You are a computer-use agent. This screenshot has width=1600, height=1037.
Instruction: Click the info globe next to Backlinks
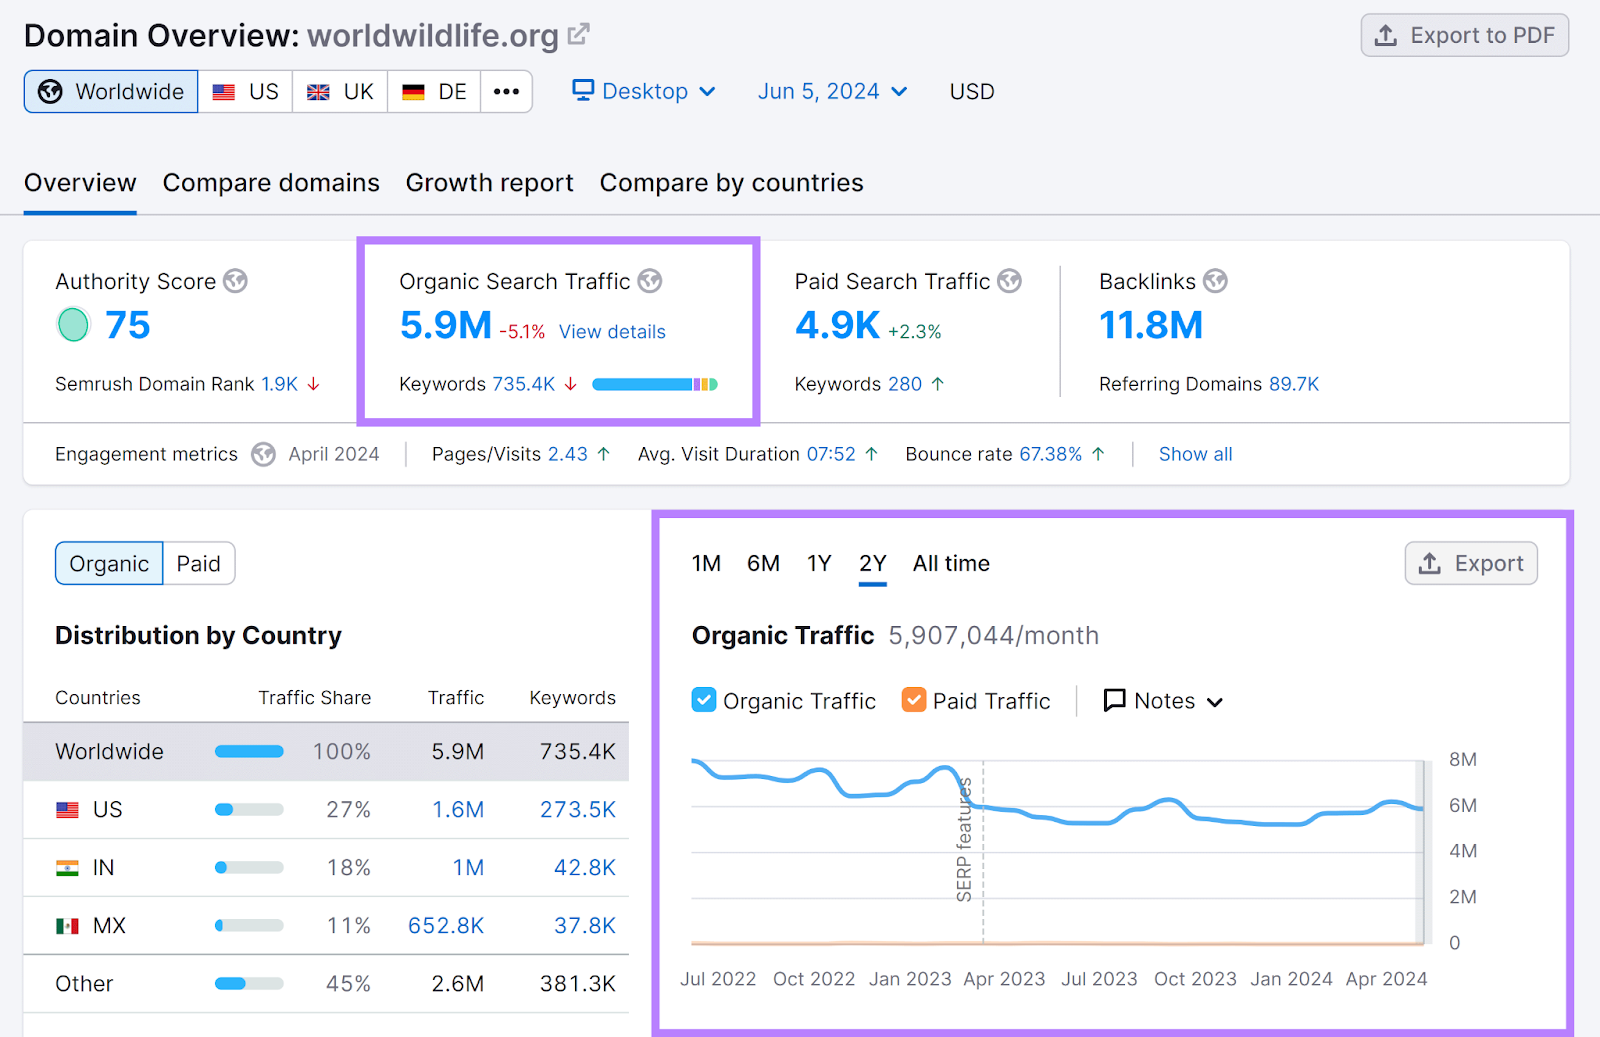pyautogui.click(x=1216, y=281)
